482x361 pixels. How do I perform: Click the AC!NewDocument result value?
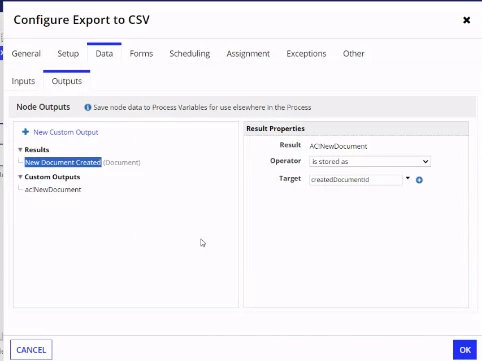338,146
